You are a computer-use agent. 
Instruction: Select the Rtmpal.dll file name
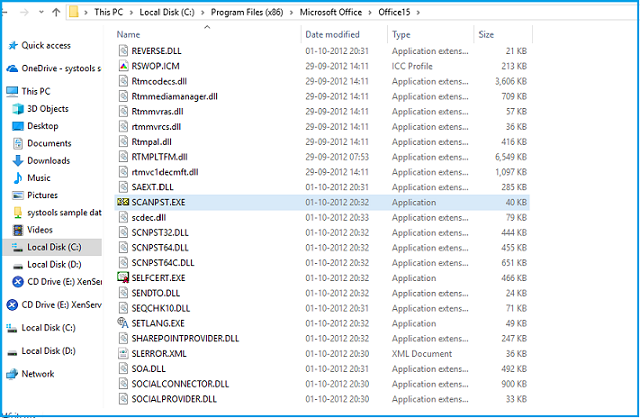click(x=151, y=142)
